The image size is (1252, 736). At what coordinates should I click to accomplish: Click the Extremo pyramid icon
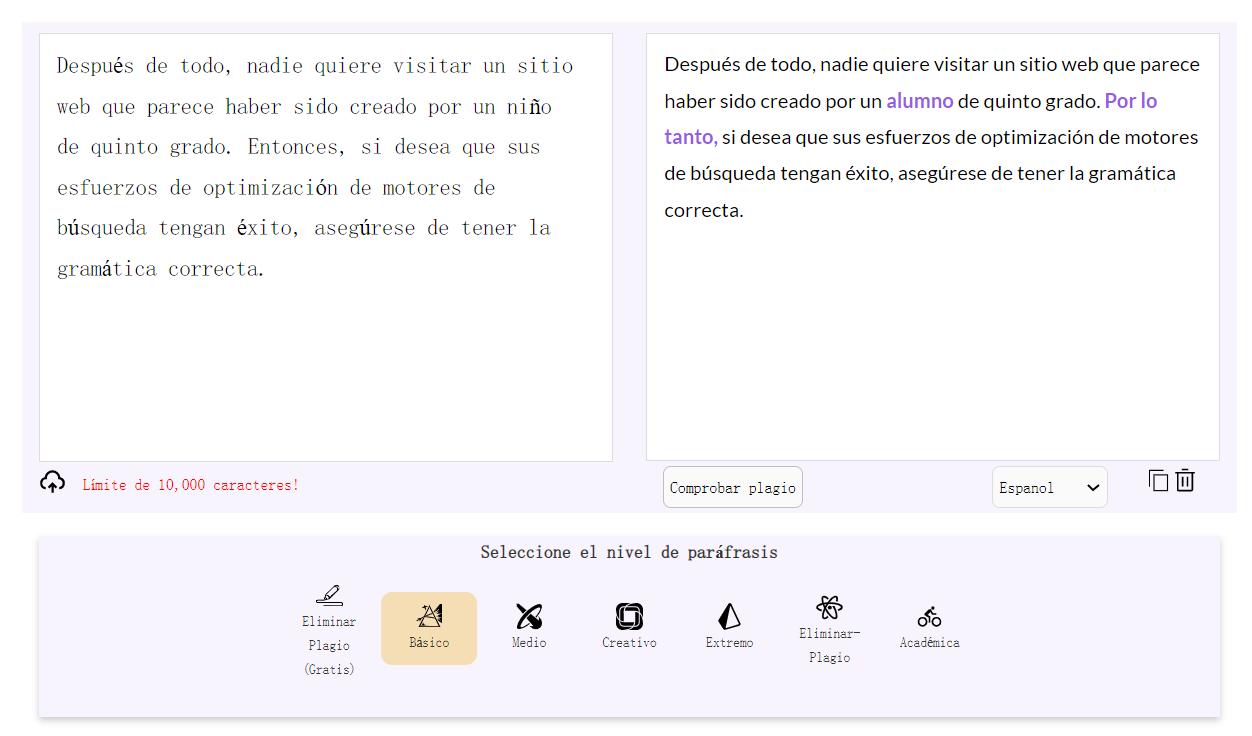point(729,615)
